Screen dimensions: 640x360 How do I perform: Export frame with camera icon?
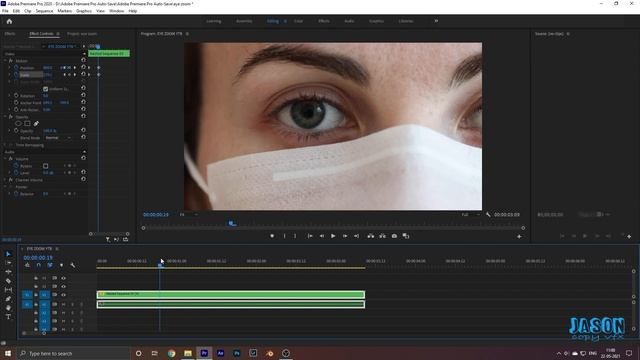point(394,236)
